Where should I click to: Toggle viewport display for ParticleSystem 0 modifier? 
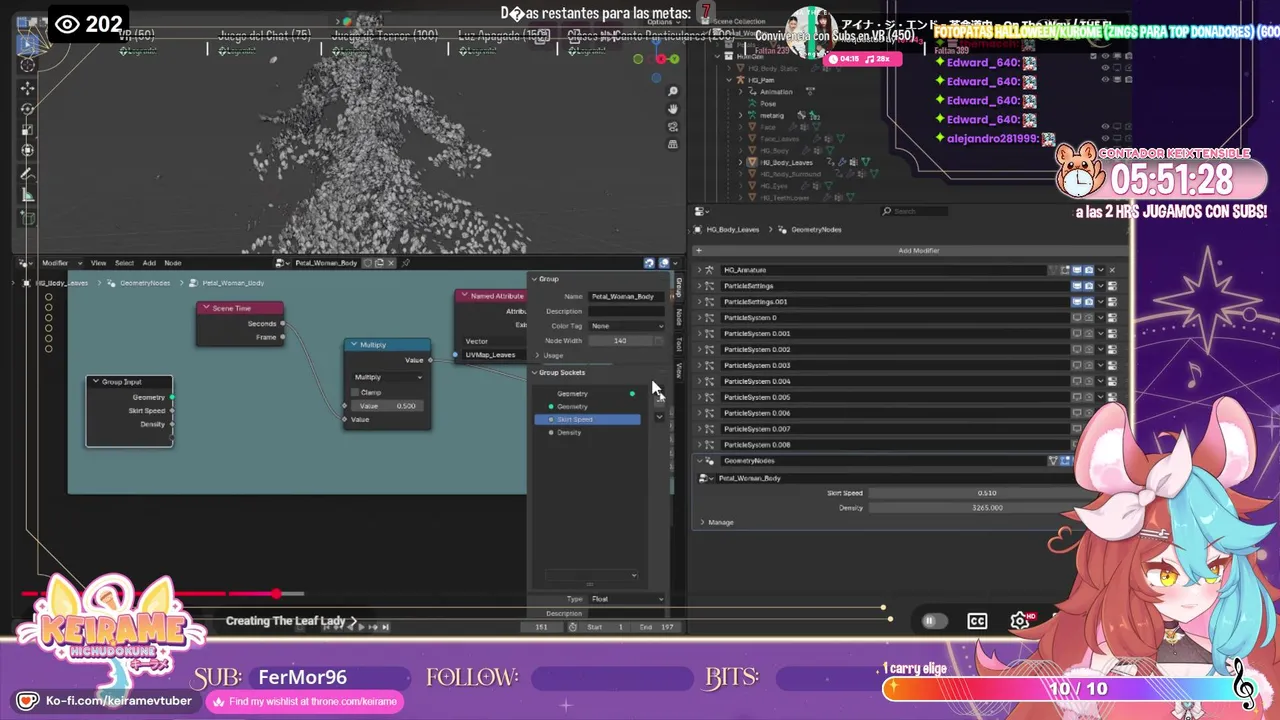(x=1077, y=318)
